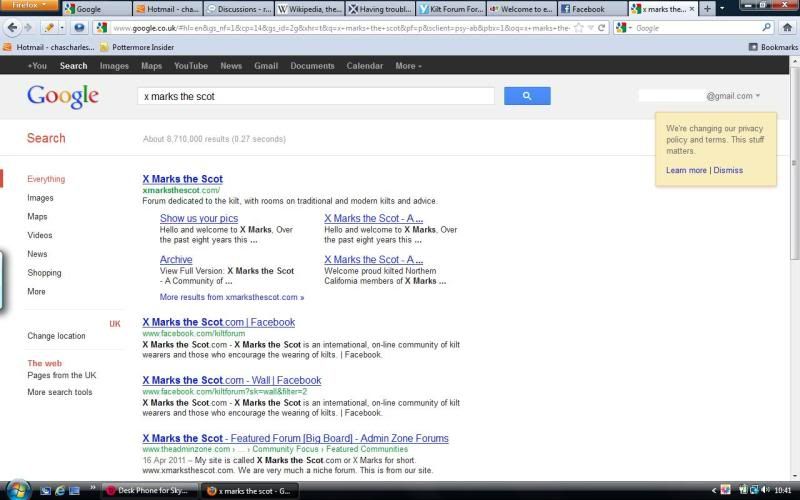
Task: Click Learn more in privacy notice
Action: pos(686,170)
